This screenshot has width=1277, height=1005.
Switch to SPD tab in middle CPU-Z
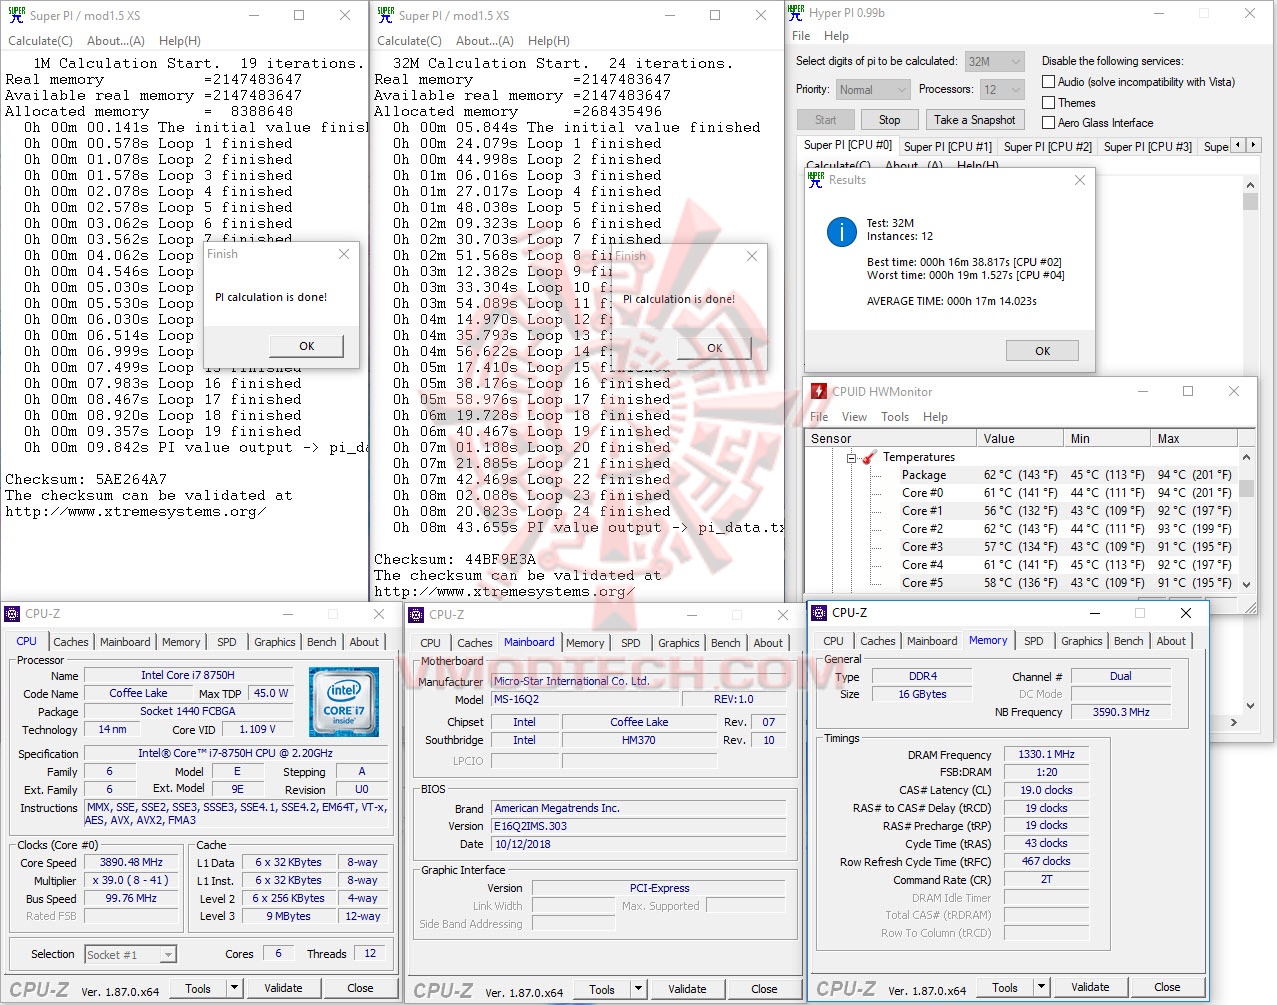click(631, 643)
